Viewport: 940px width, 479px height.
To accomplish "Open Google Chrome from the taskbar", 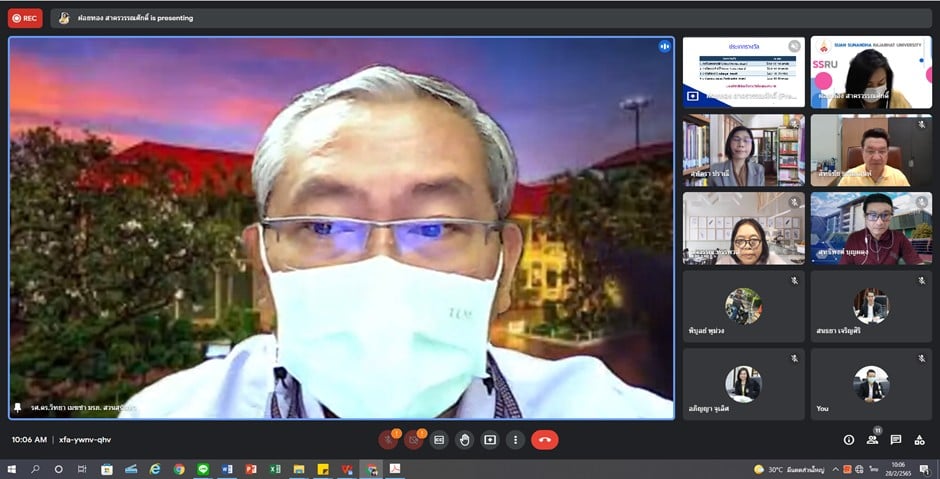I will click(x=179, y=469).
